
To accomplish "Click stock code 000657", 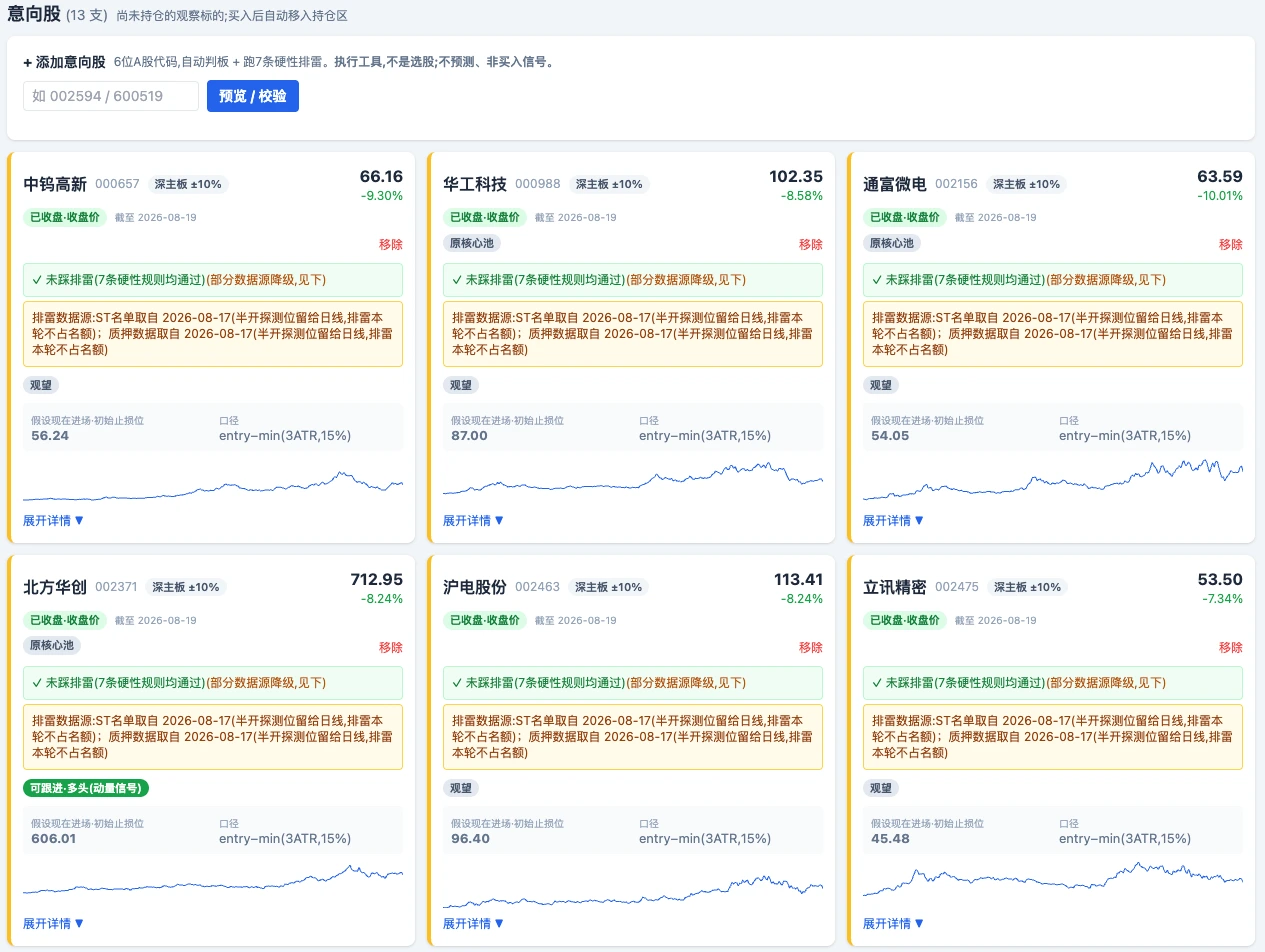I will tap(117, 184).
